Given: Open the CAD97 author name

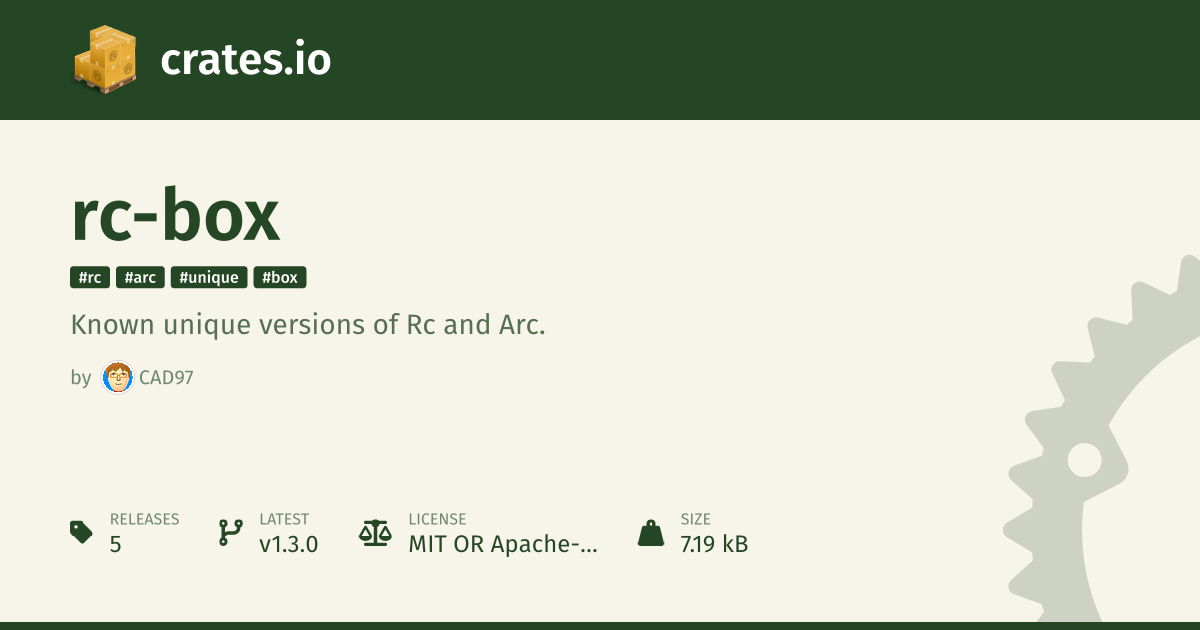Looking at the screenshot, I should 166,378.
